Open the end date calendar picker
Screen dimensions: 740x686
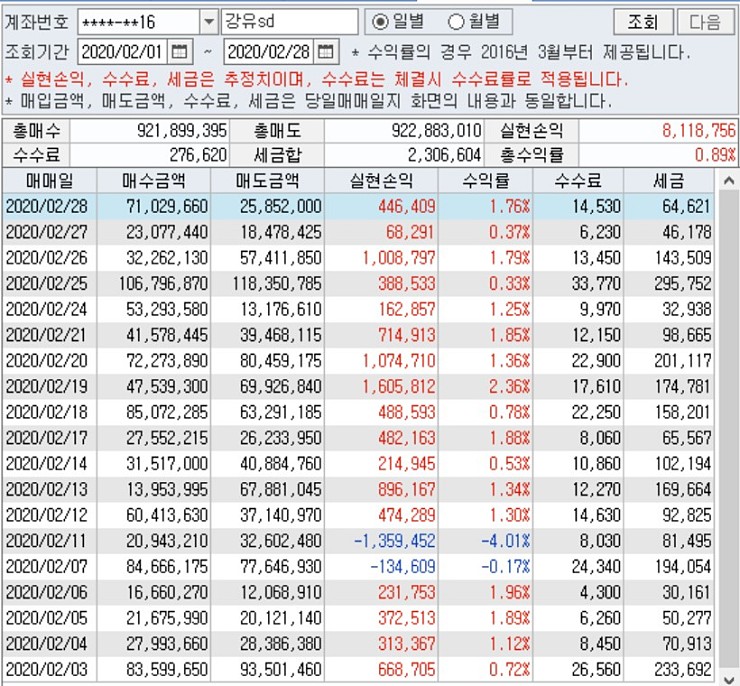pyautogui.click(x=326, y=51)
